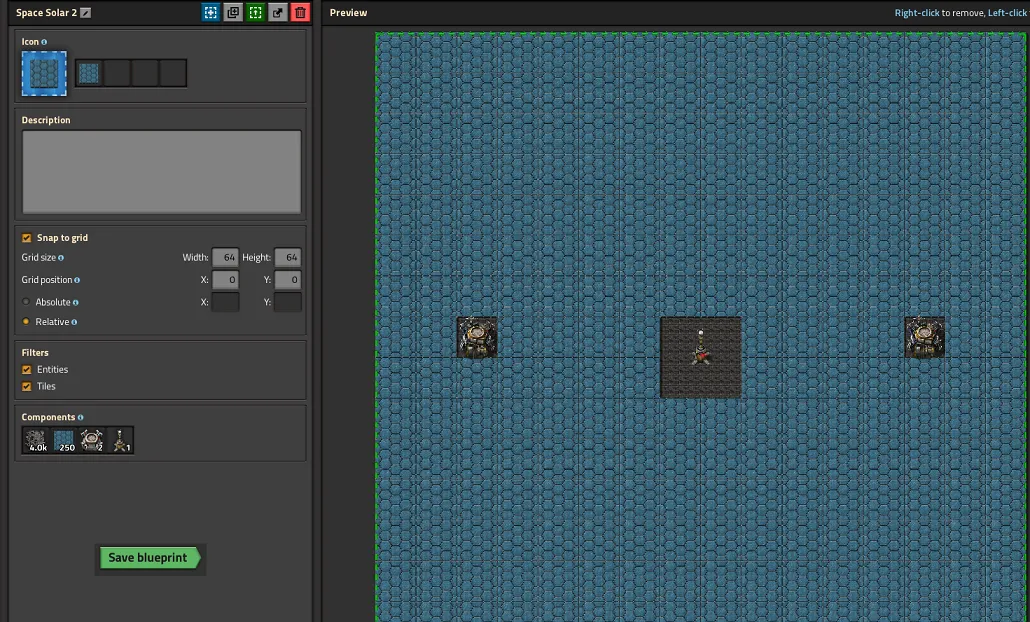This screenshot has height=622, width=1030.
Task: Click the Absolute Y input field
Action: pyautogui.click(x=288, y=302)
